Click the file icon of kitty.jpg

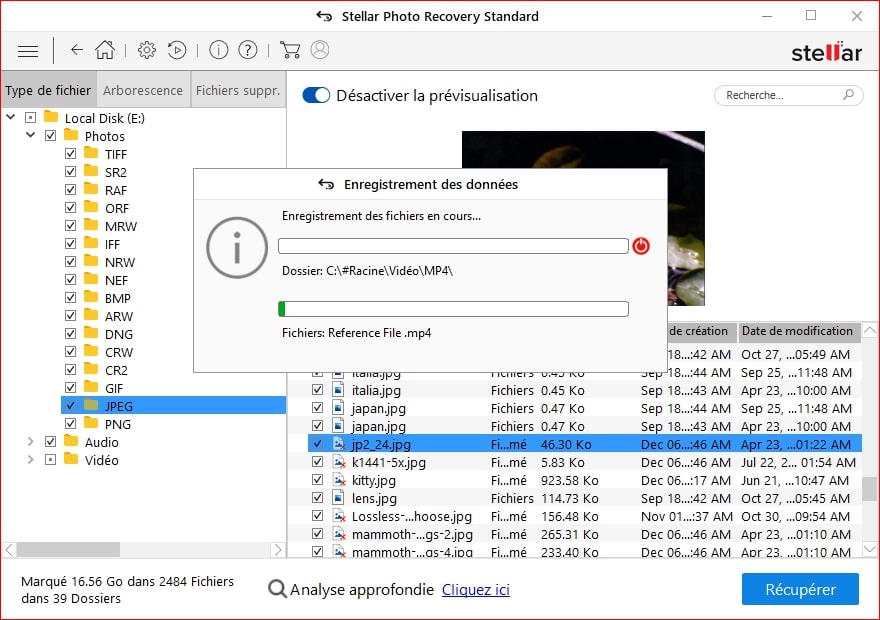click(x=338, y=480)
